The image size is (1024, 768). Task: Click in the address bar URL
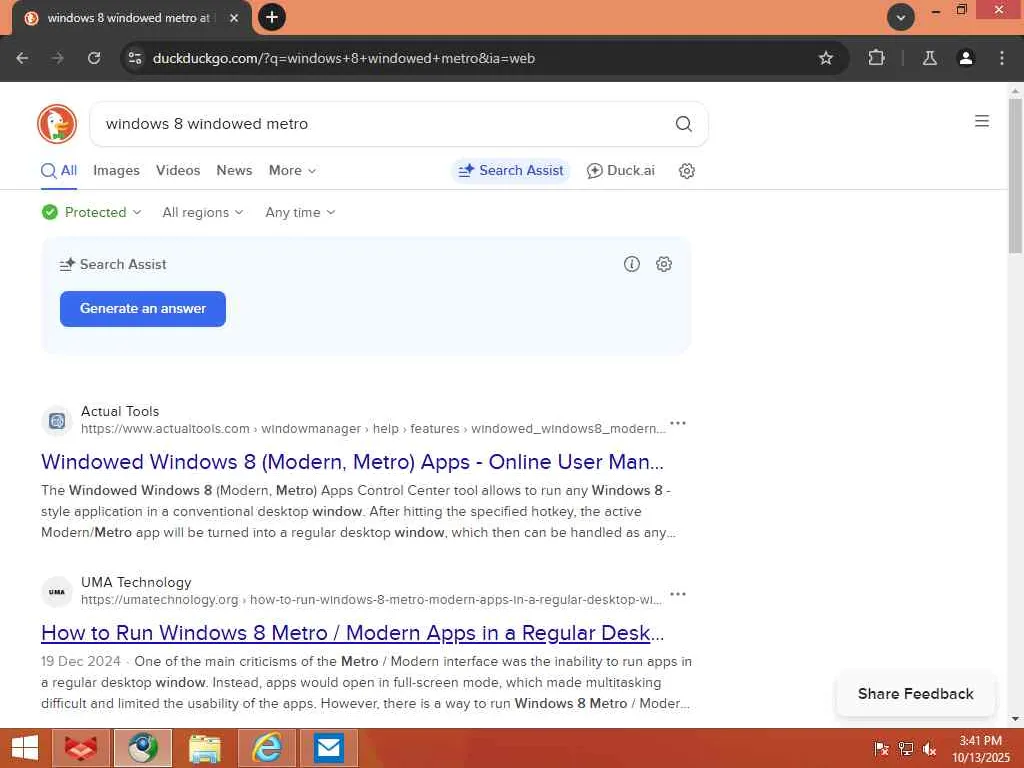coord(344,58)
